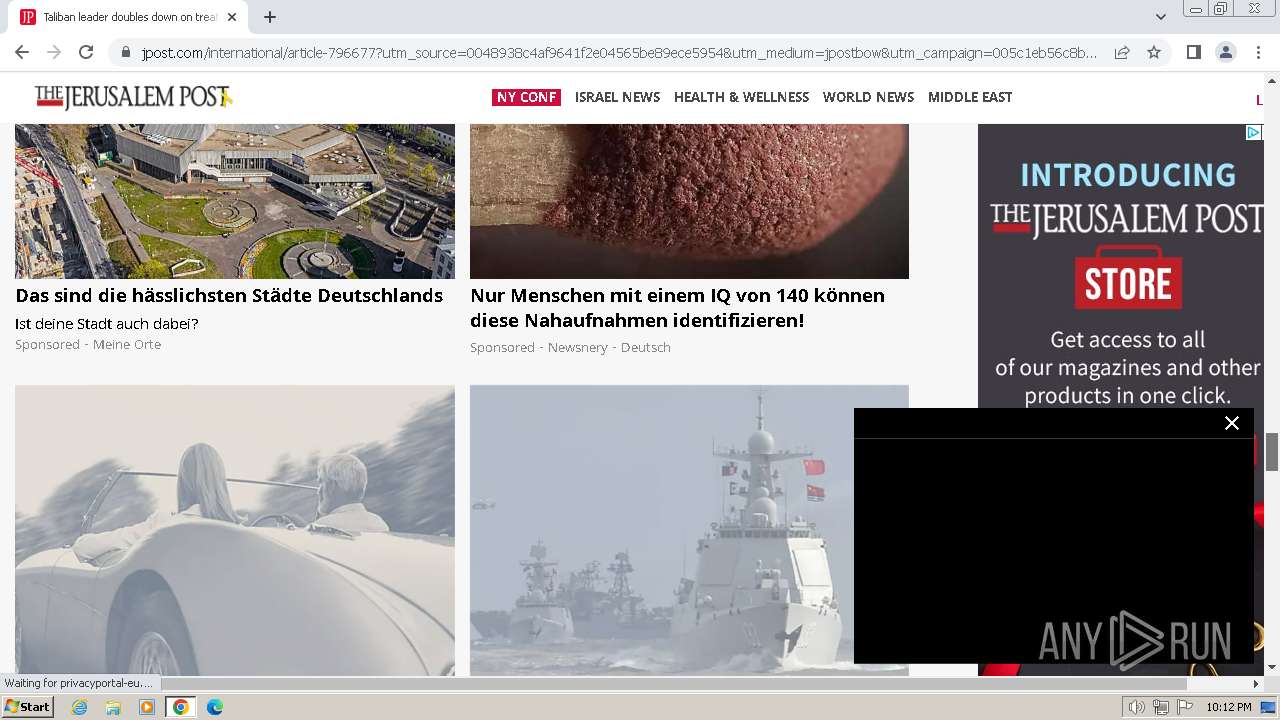Click the horizontal scrollbar right arrow
This screenshot has height=720, width=1280.
(1257, 684)
